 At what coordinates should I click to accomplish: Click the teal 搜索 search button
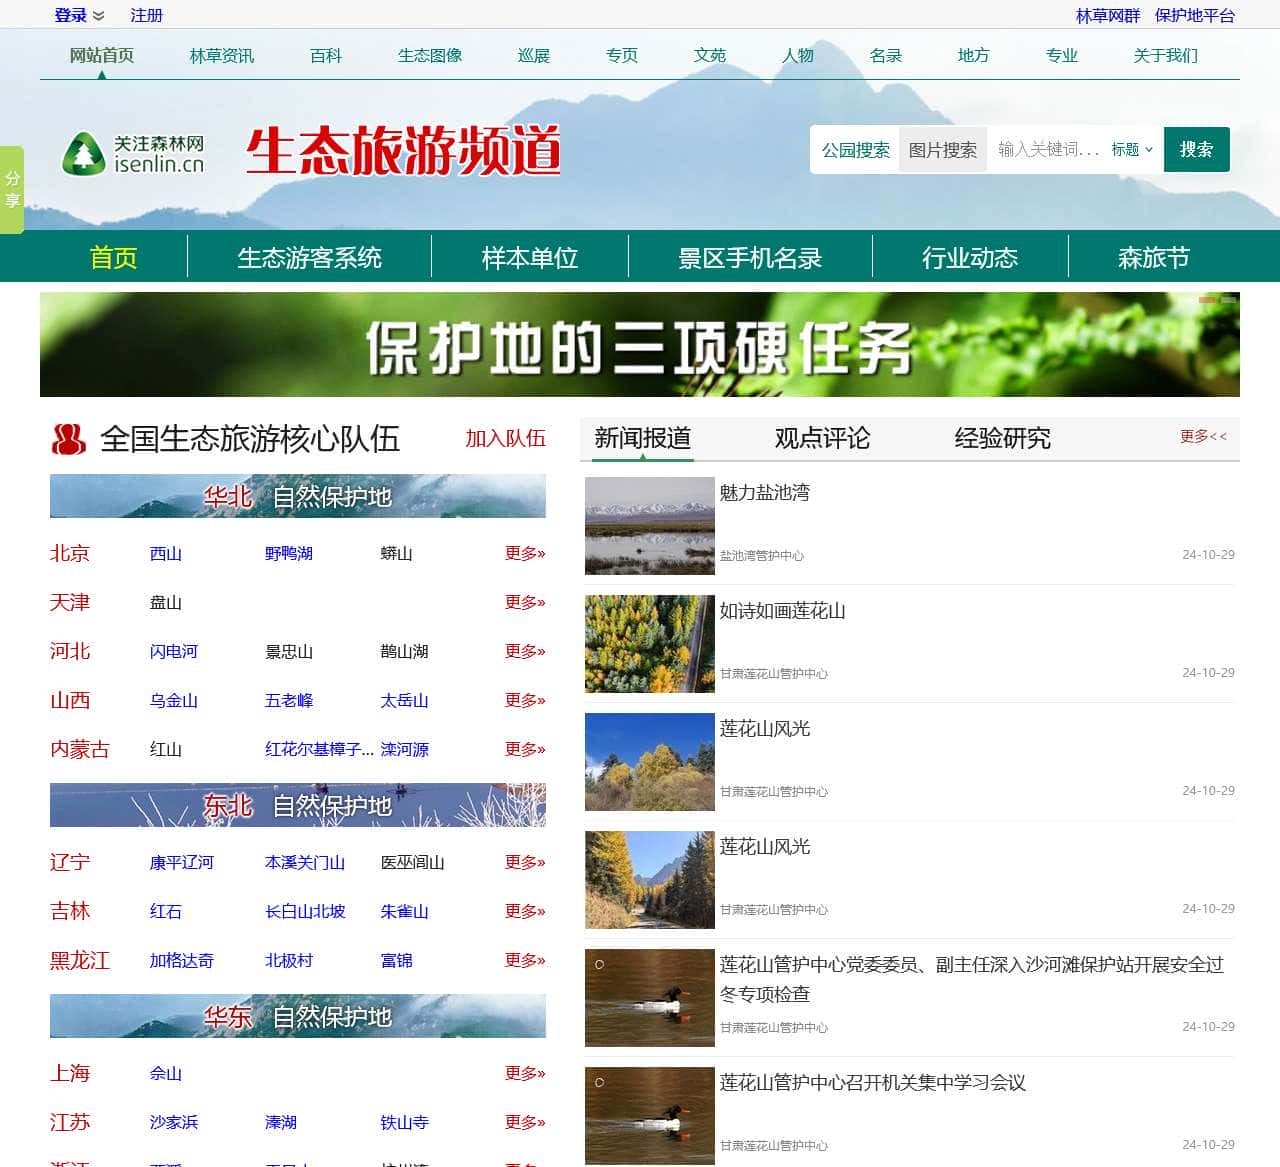point(1196,149)
